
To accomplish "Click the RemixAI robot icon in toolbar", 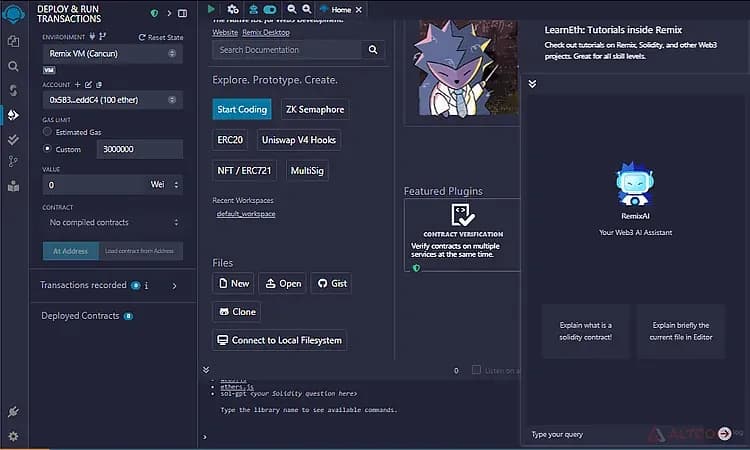I will pyautogui.click(x=254, y=9).
